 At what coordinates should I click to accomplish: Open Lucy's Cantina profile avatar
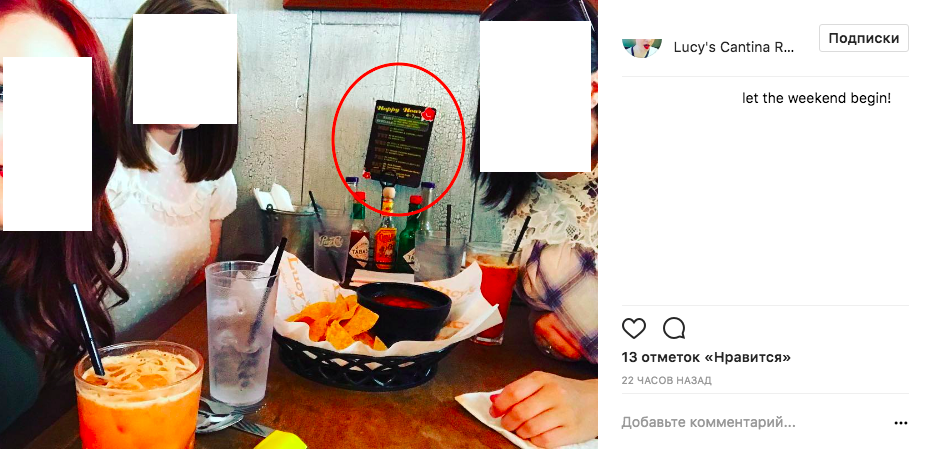tap(641, 48)
